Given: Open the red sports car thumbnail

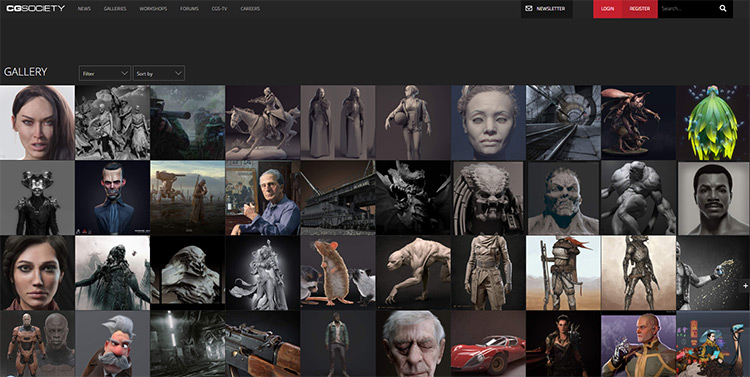Looking at the screenshot, I should (488, 344).
